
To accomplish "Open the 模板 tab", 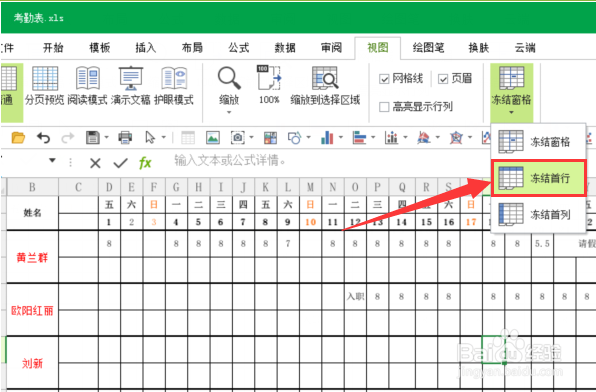I will tap(100, 48).
